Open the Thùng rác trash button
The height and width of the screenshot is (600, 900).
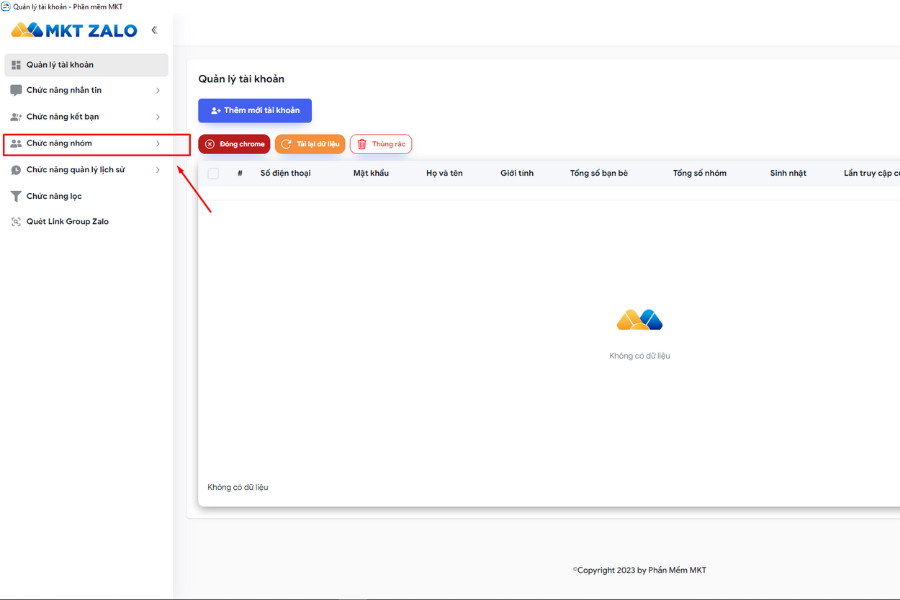tap(381, 144)
